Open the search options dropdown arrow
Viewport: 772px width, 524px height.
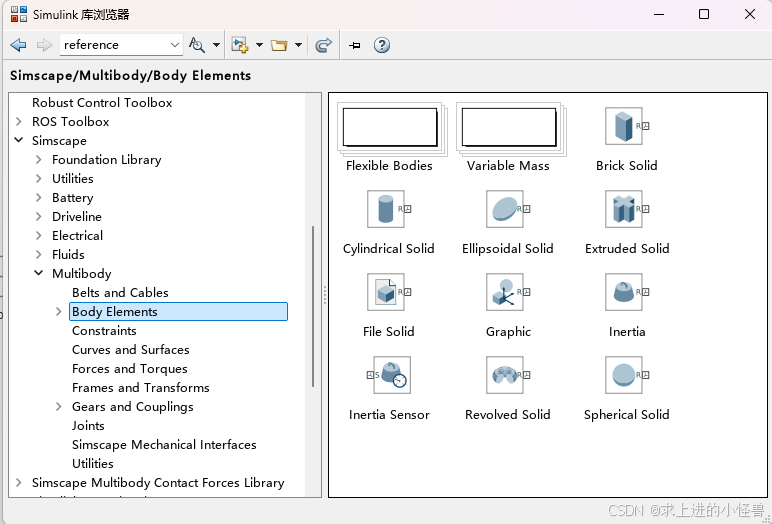coord(216,45)
